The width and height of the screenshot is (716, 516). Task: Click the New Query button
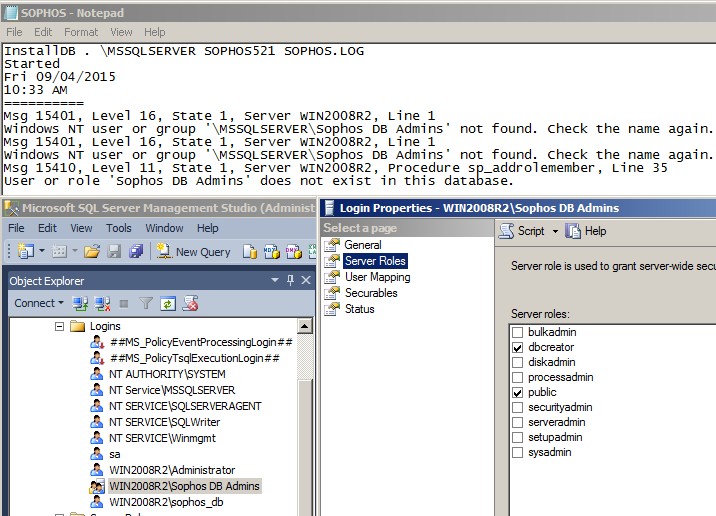[194, 252]
